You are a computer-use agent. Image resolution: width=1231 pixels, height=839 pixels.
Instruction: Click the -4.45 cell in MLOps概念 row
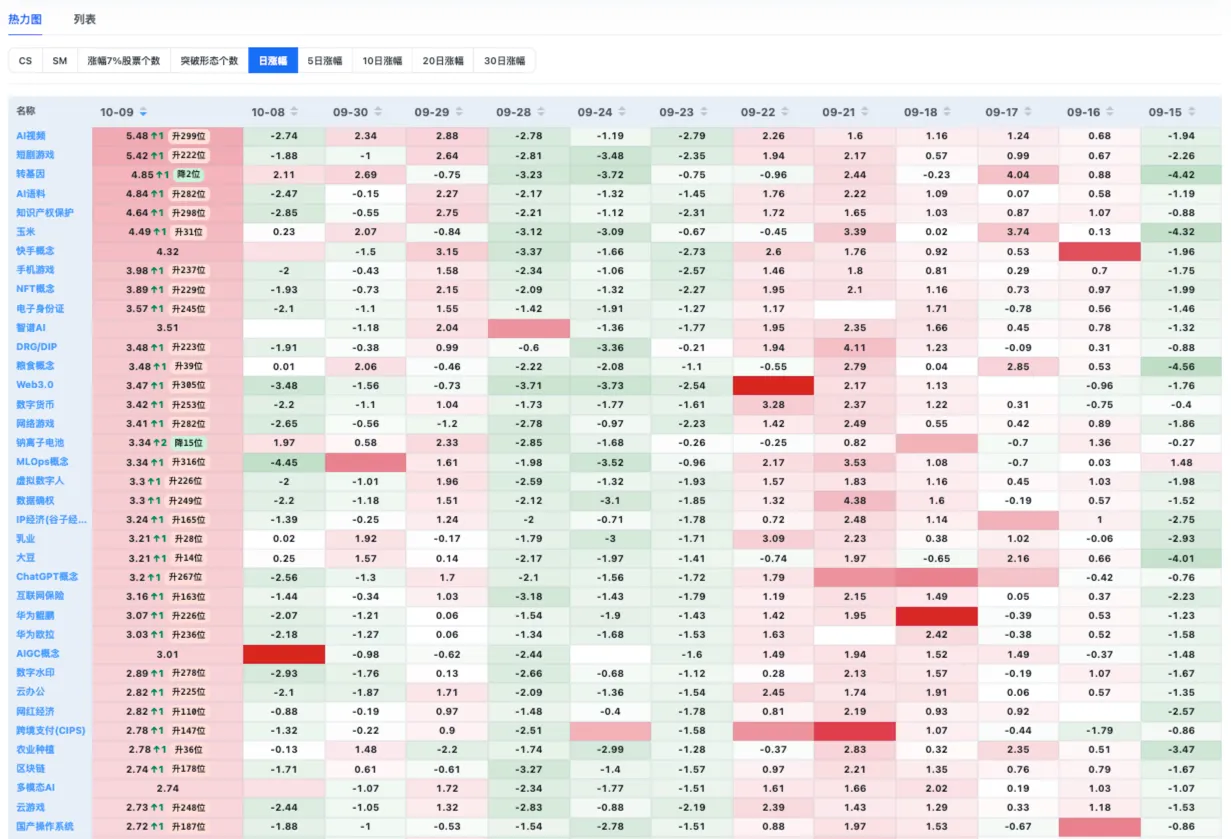(284, 462)
